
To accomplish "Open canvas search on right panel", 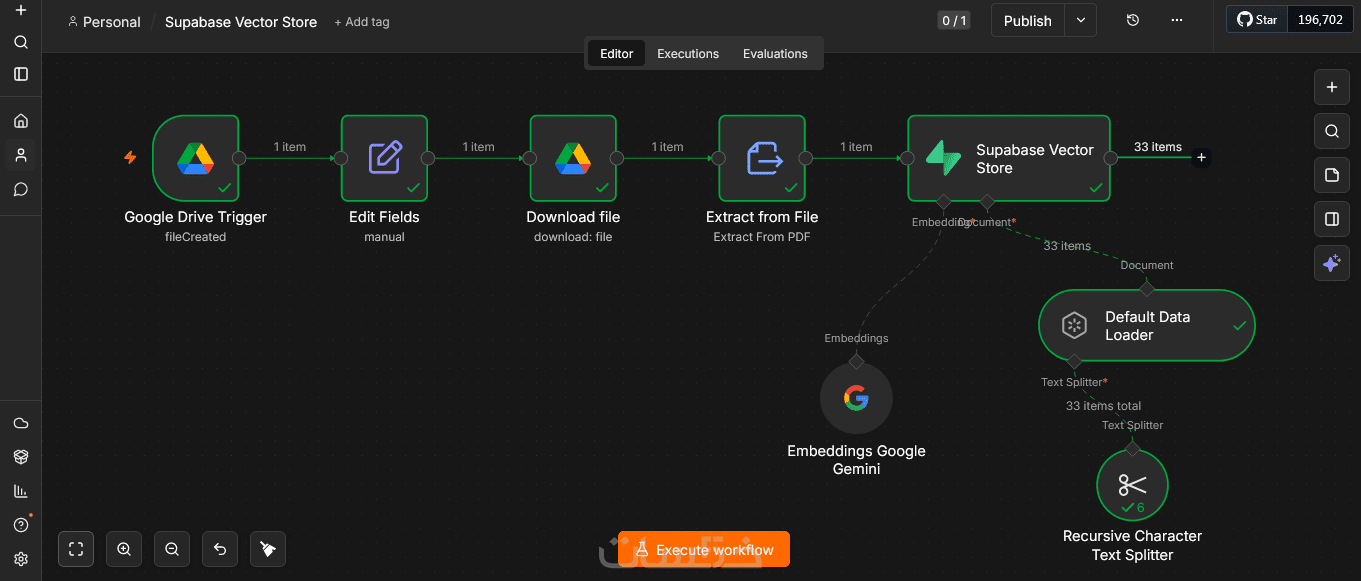I will 1331,131.
